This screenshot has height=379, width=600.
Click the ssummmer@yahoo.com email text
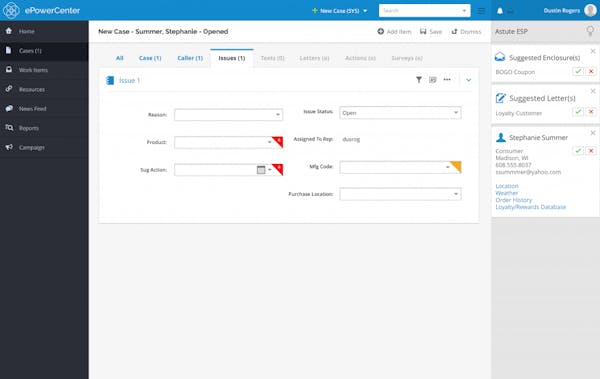(528, 172)
